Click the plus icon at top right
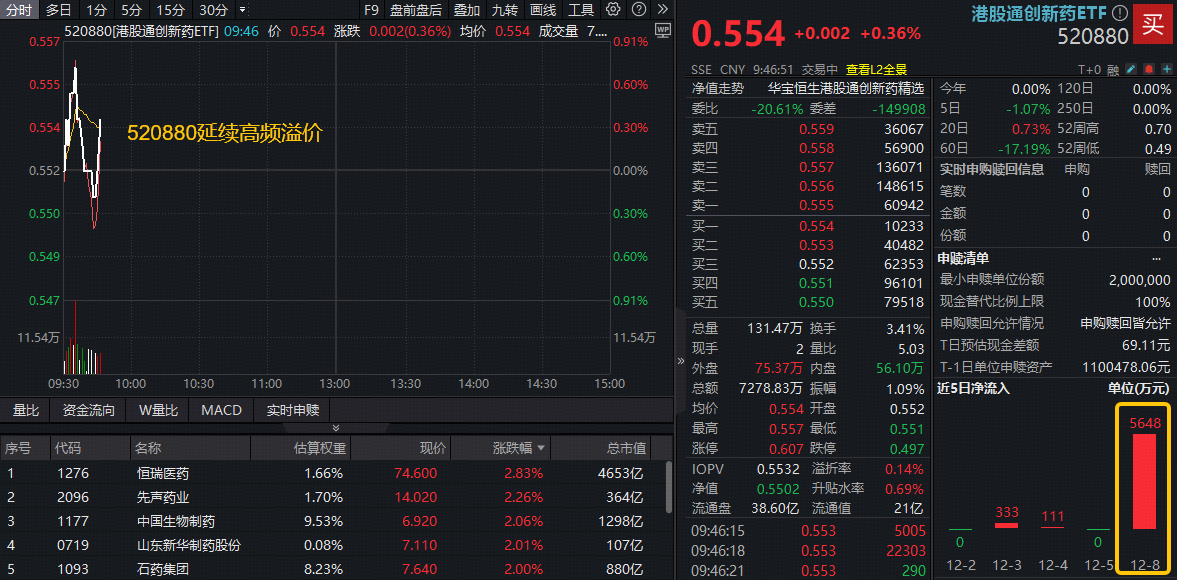1177x580 pixels. (x=1167, y=68)
